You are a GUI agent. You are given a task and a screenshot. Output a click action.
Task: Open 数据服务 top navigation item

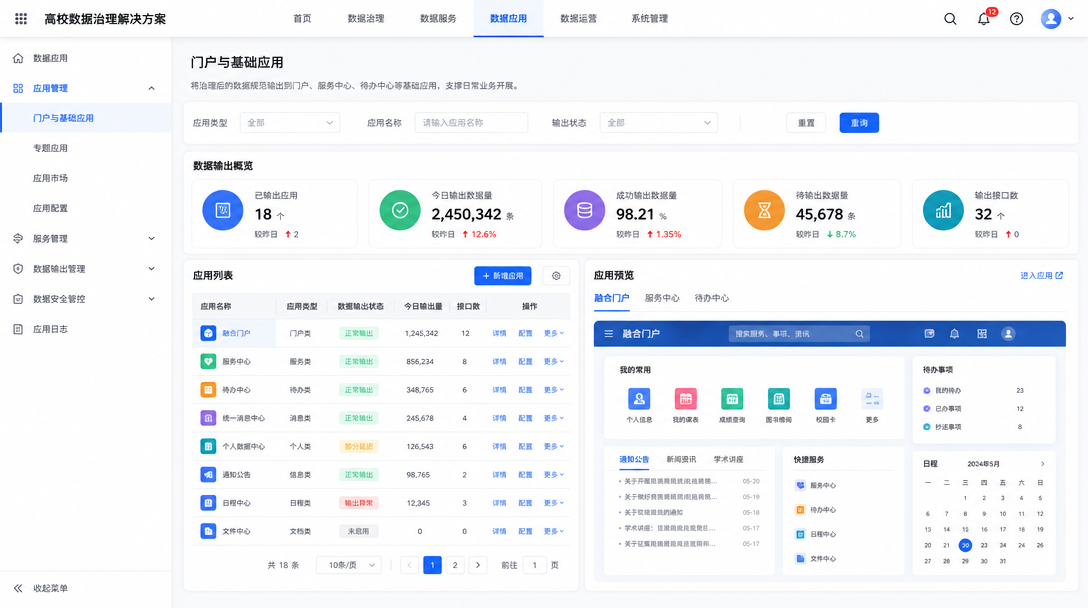(438, 19)
